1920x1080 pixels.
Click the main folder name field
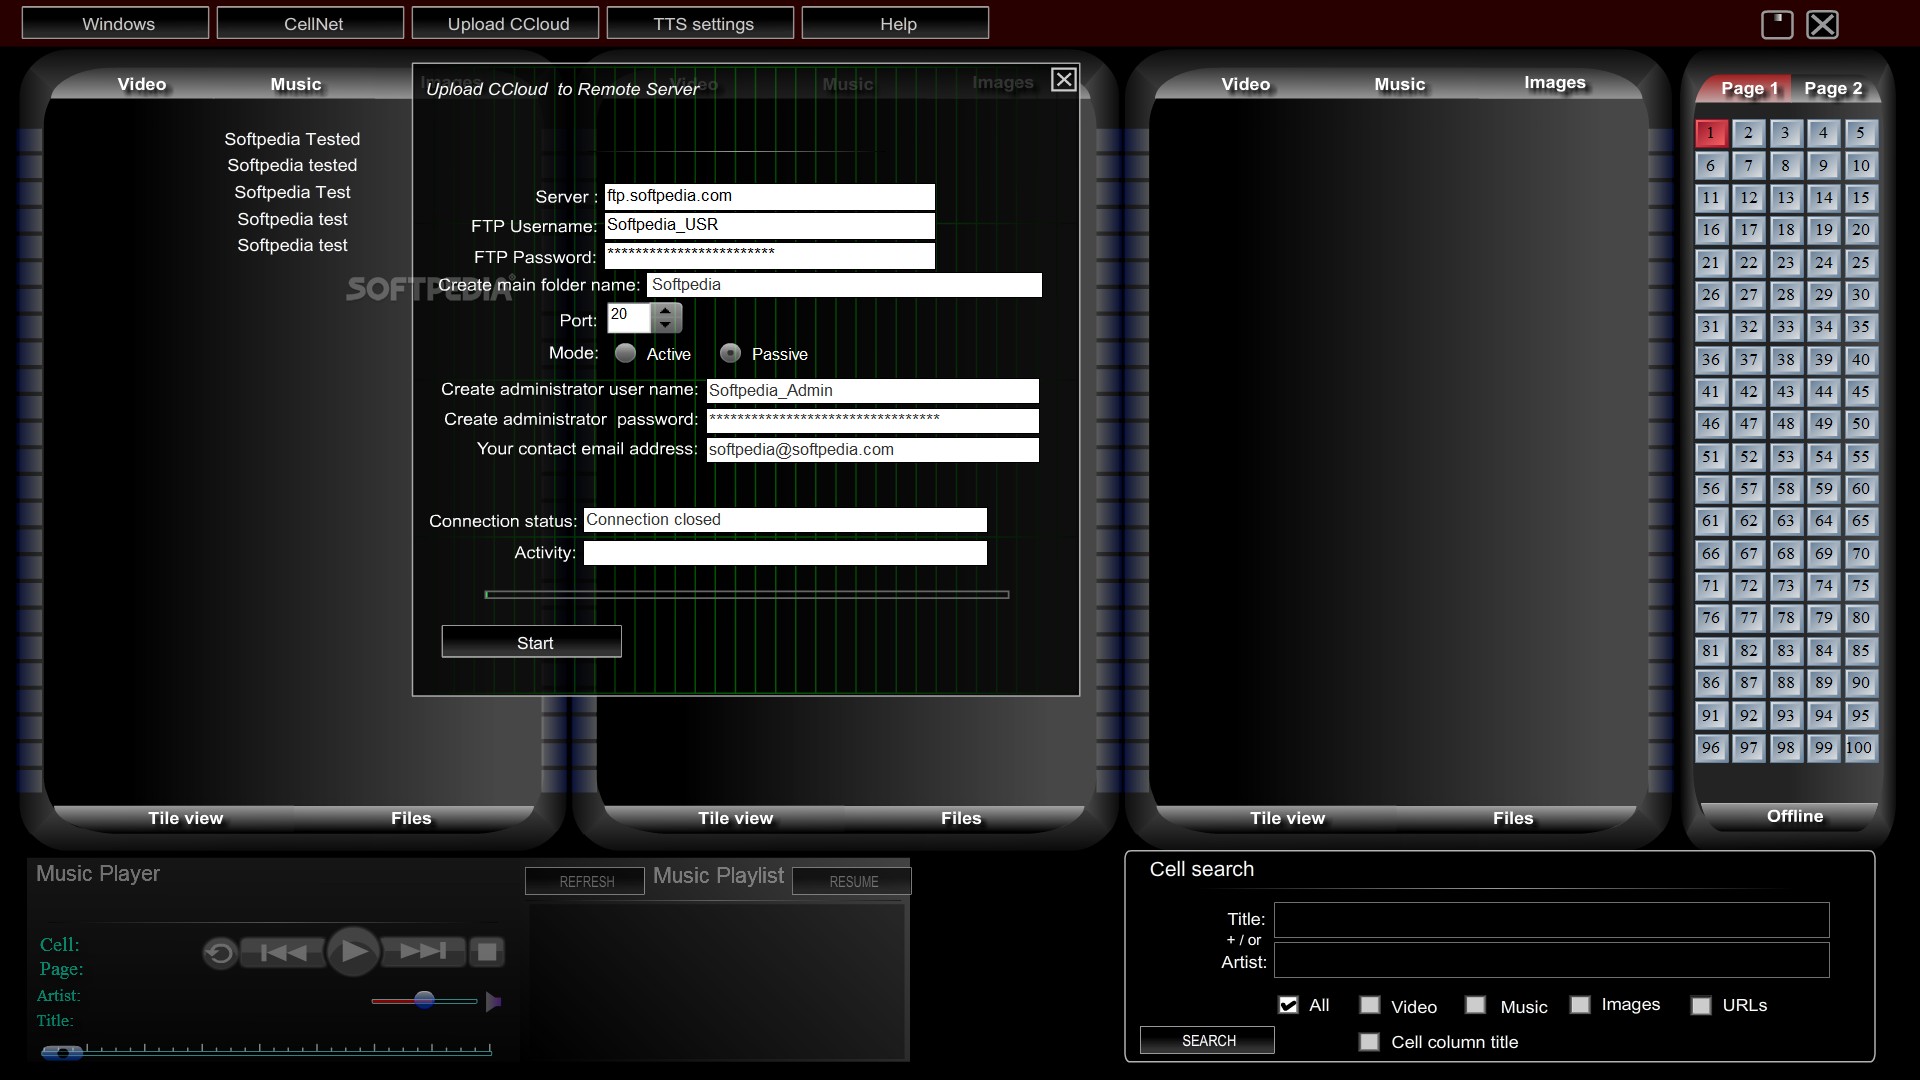pos(845,285)
